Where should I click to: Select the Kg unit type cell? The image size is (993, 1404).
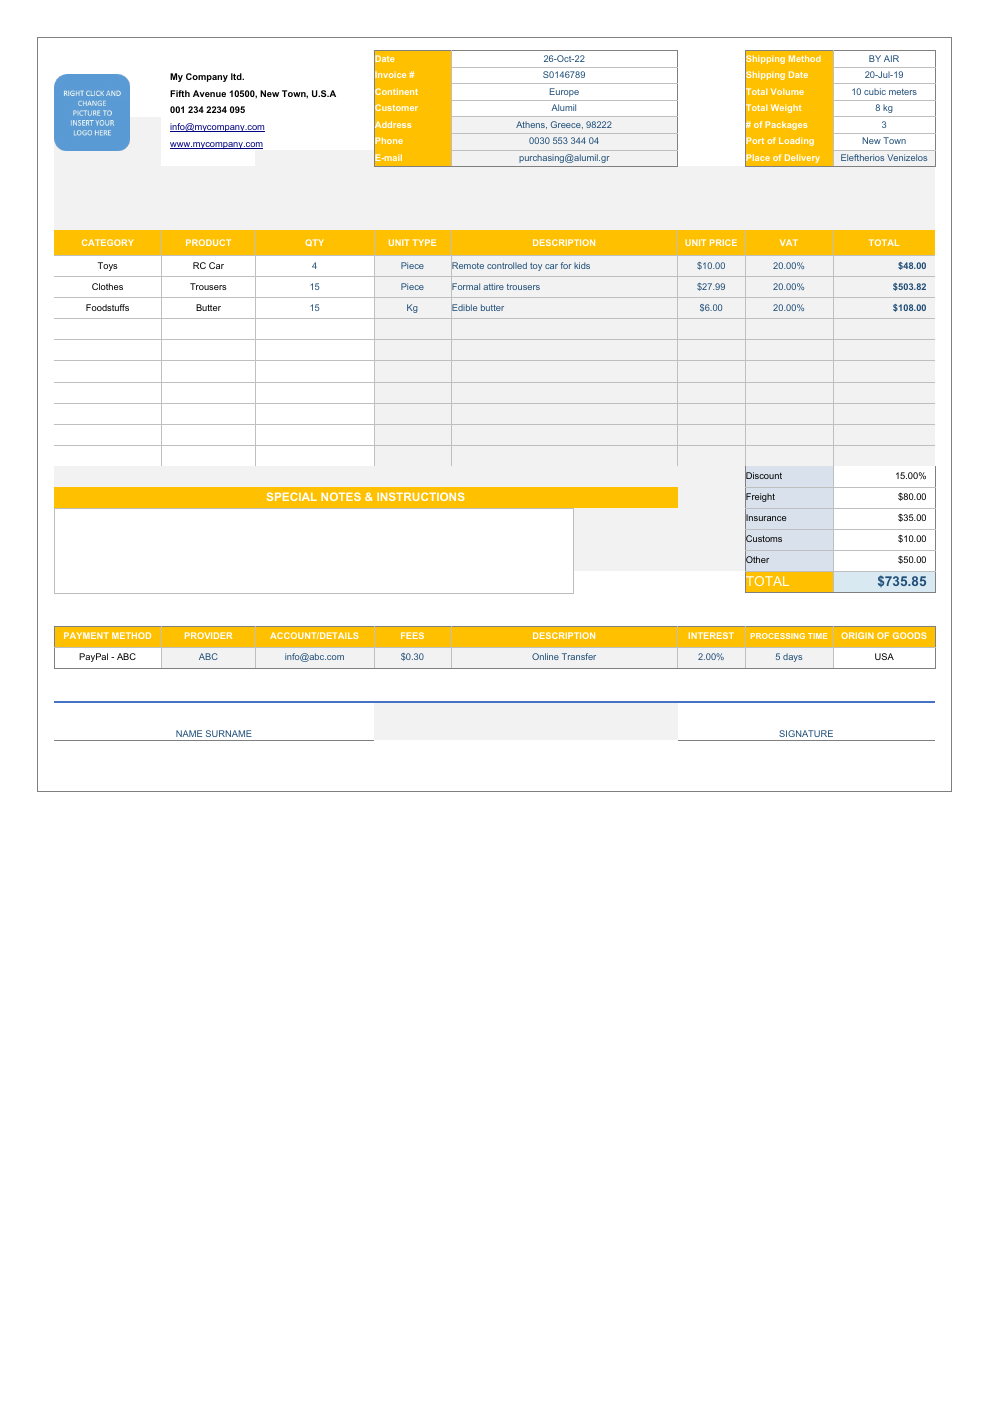click(x=412, y=308)
